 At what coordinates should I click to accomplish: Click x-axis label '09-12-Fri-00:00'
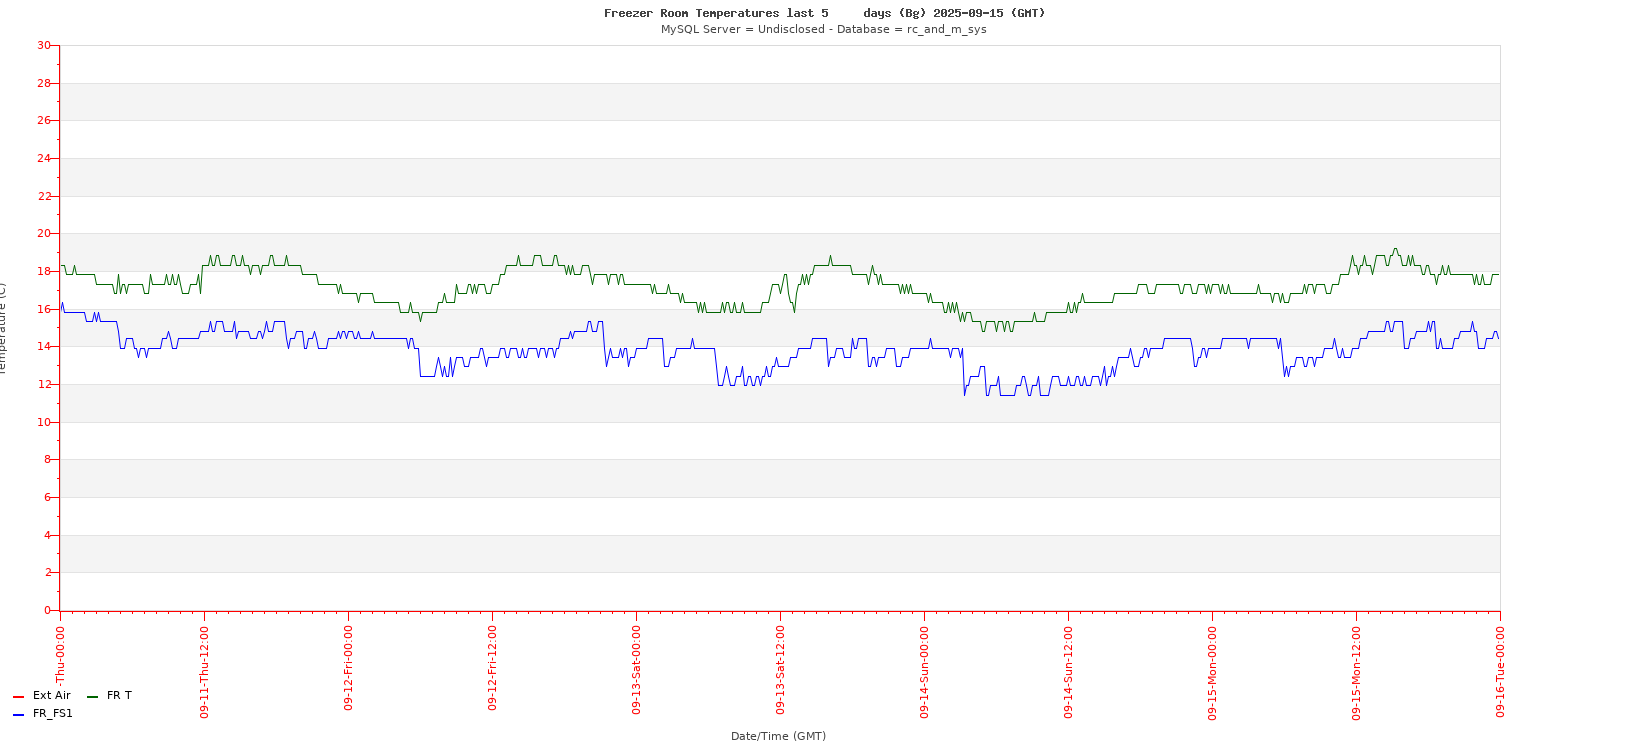[348, 668]
